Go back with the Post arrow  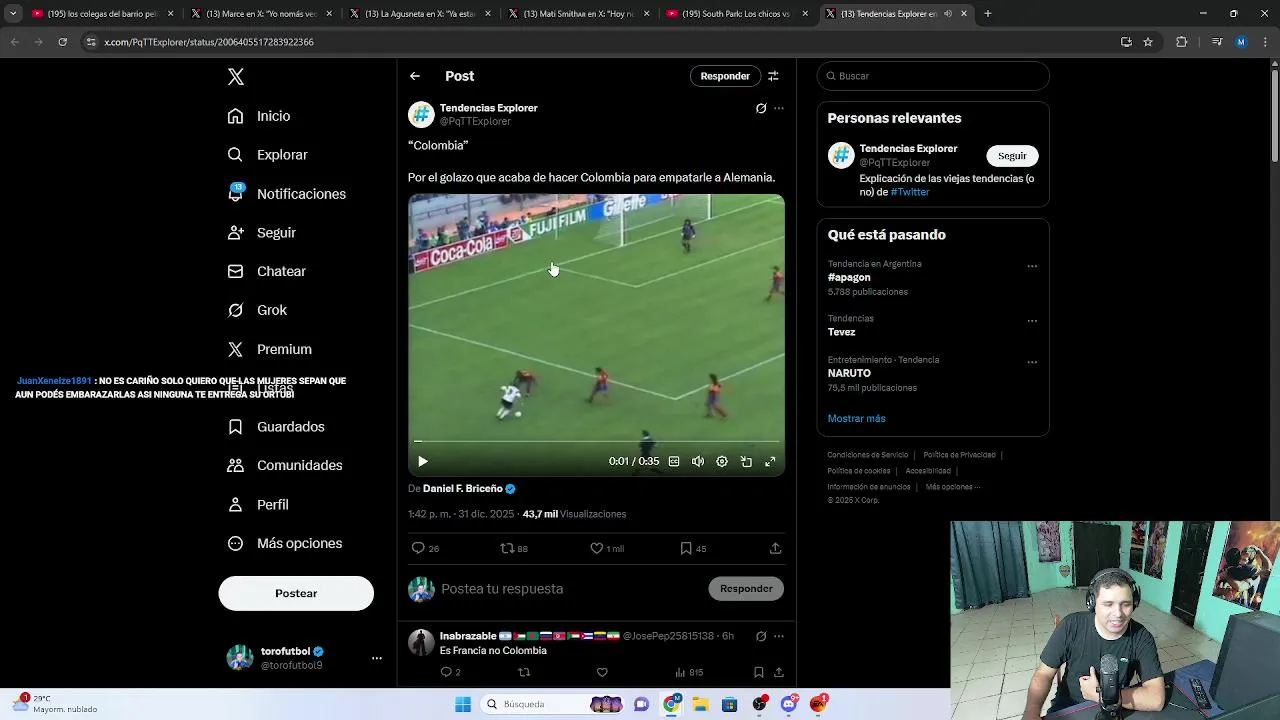pos(415,76)
